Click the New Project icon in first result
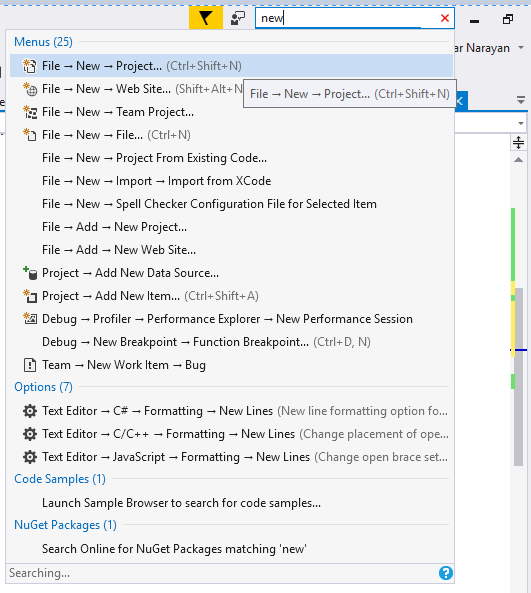This screenshot has width=531, height=593. (30, 66)
